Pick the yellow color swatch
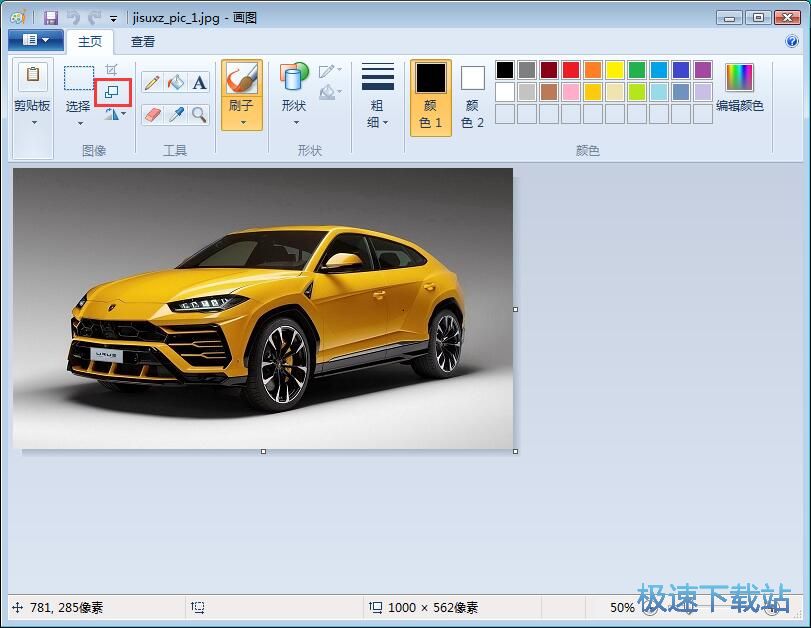This screenshot has height=628, width=811. [615, 70]
